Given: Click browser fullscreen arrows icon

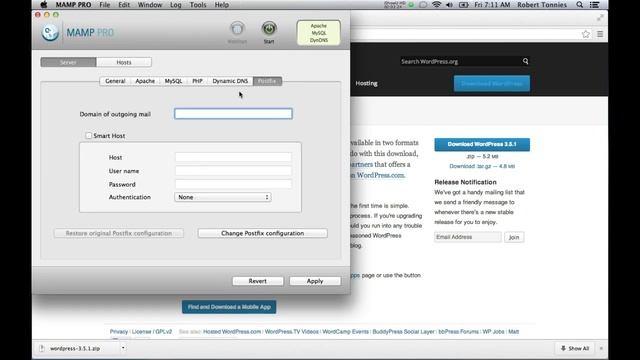Looking at the screenshot, I should [600, 18].
